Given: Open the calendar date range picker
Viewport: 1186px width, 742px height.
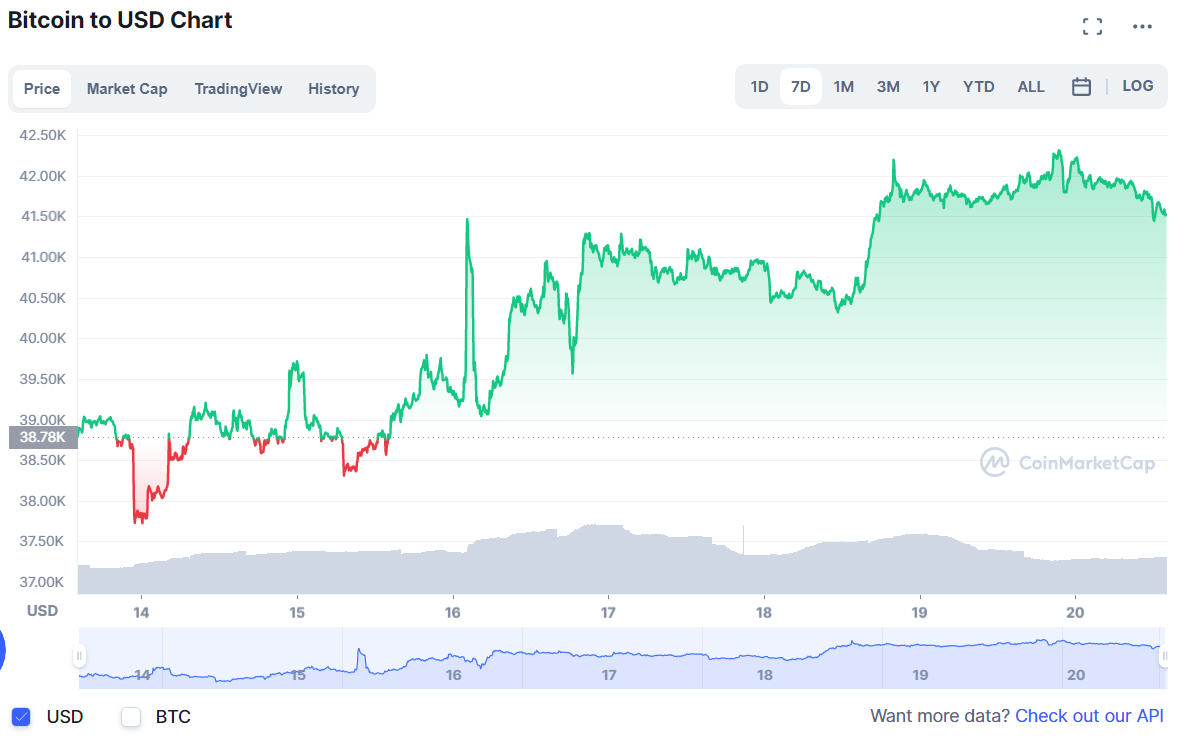Looking at the screenshot, I should tap(1081, 87).
